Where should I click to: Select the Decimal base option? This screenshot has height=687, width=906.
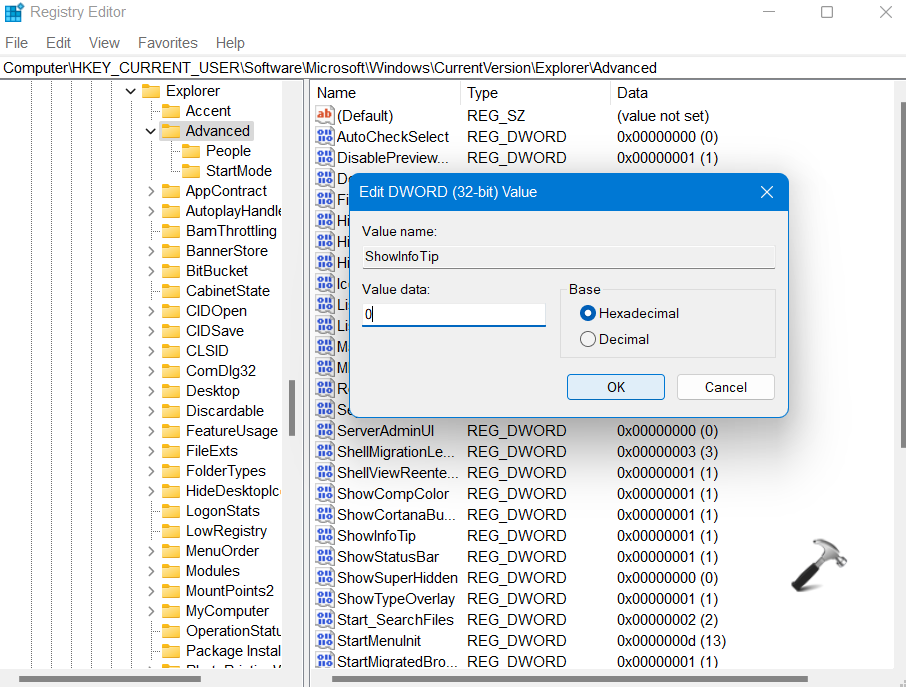click(589, 339)
